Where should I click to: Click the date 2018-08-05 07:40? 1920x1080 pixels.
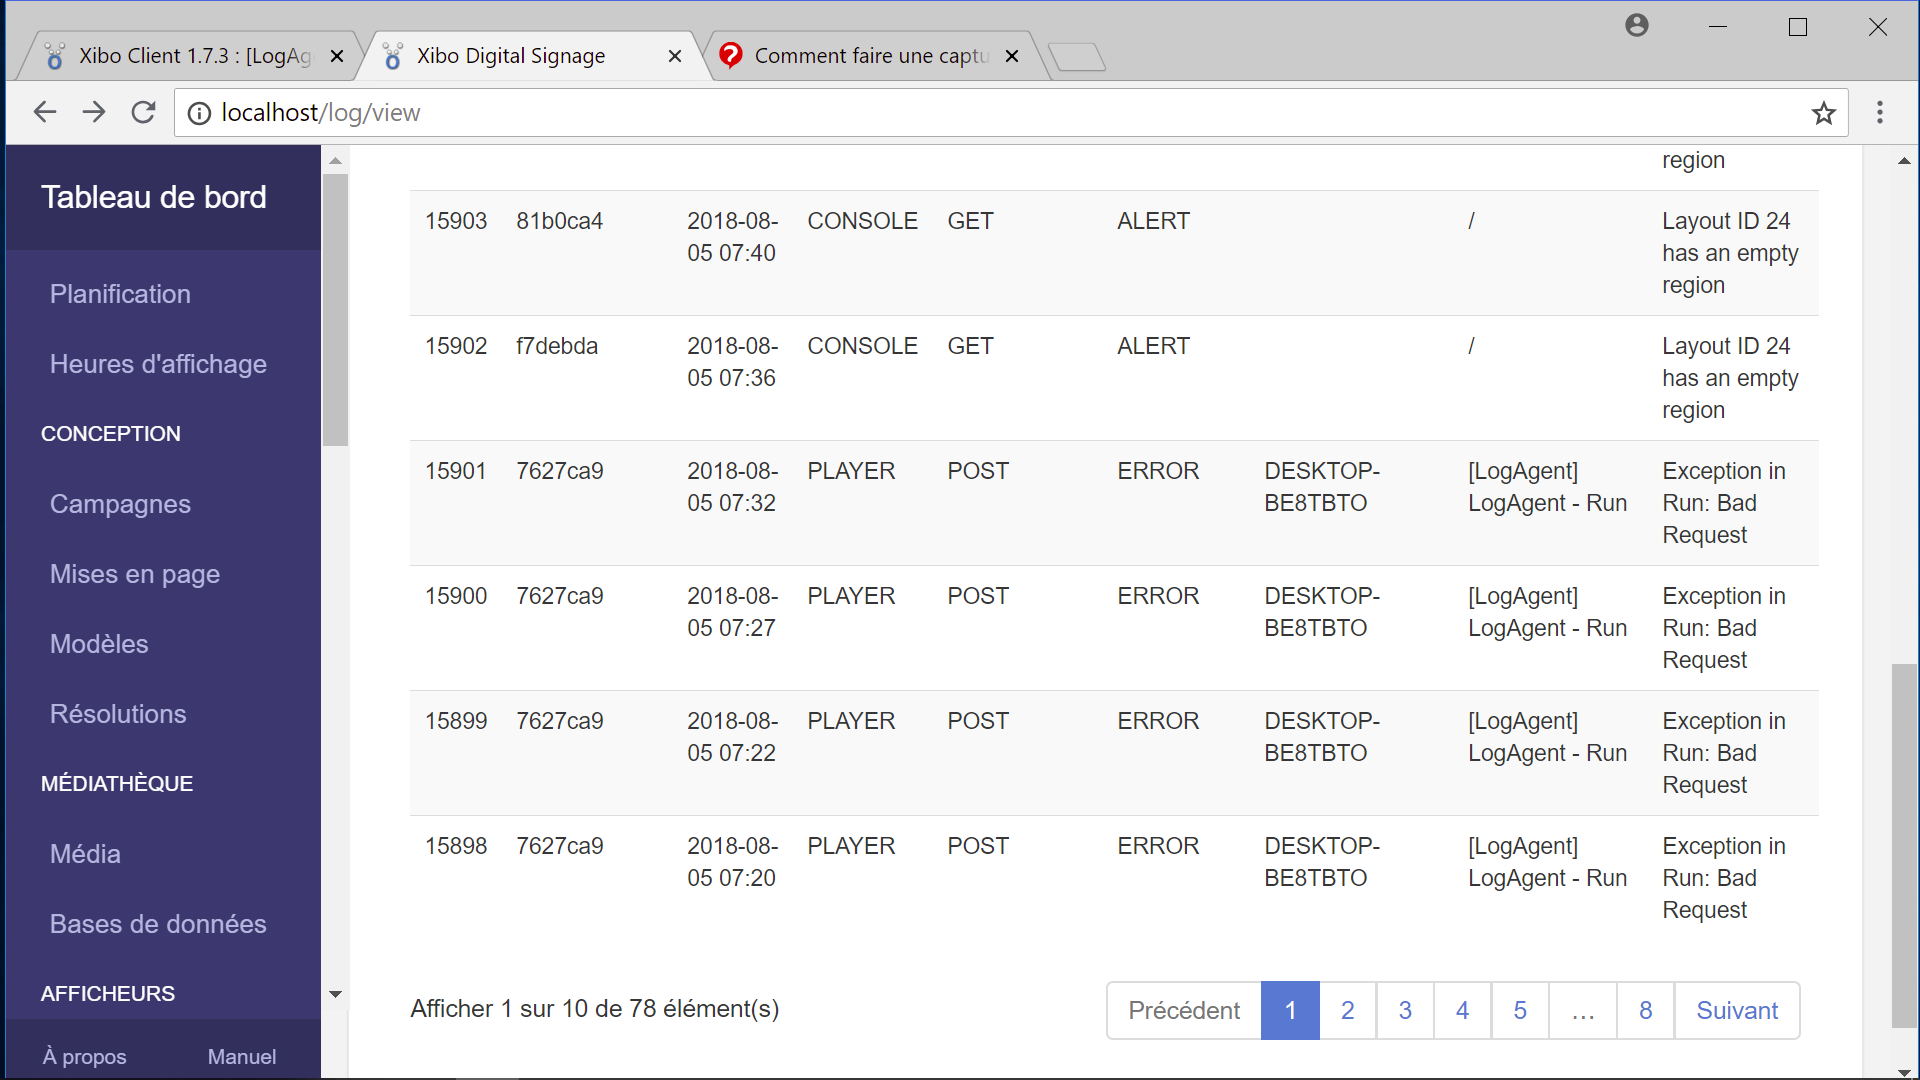[732, 237]
